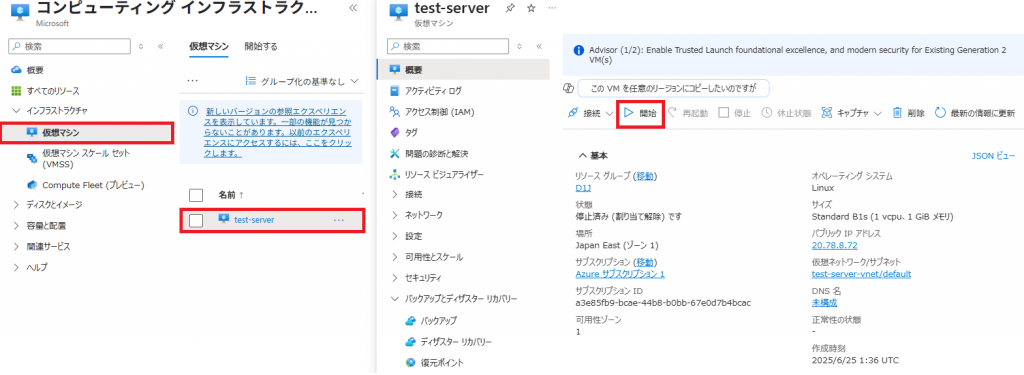Pin the test-server blade
The image size is (1024, 375).
point(510,8)
